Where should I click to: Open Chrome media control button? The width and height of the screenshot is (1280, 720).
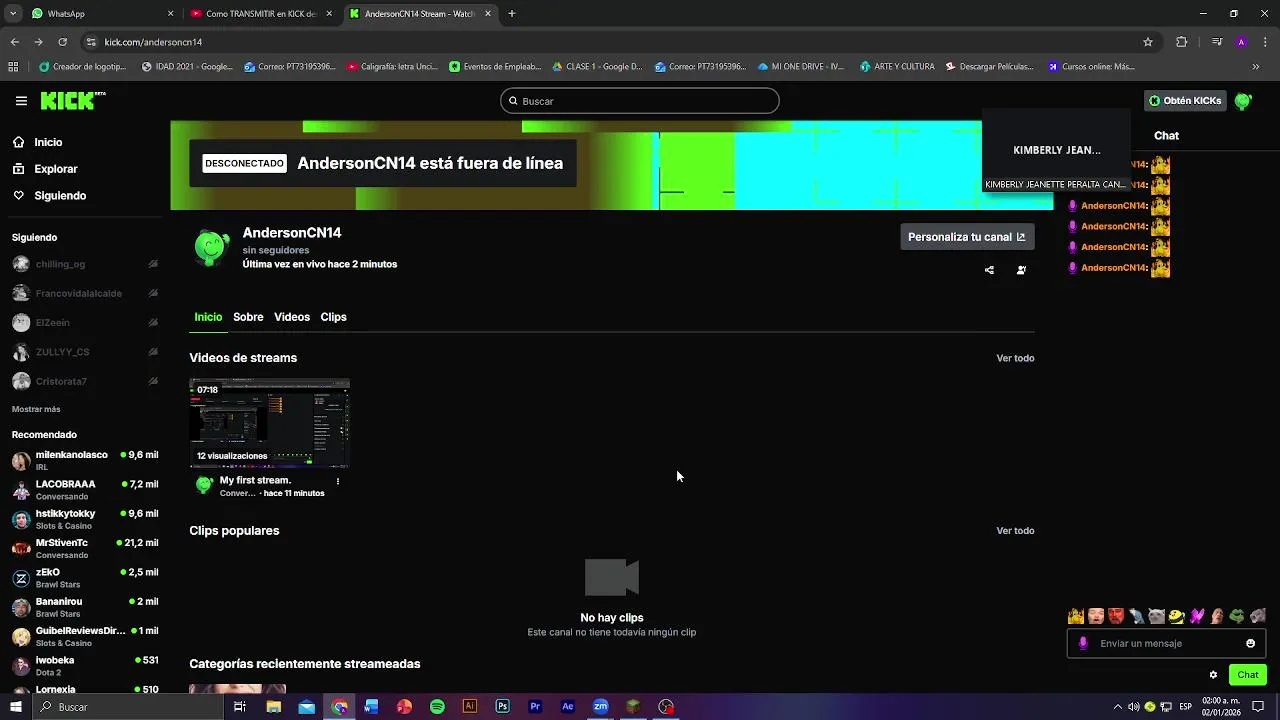coord(1216,42)
